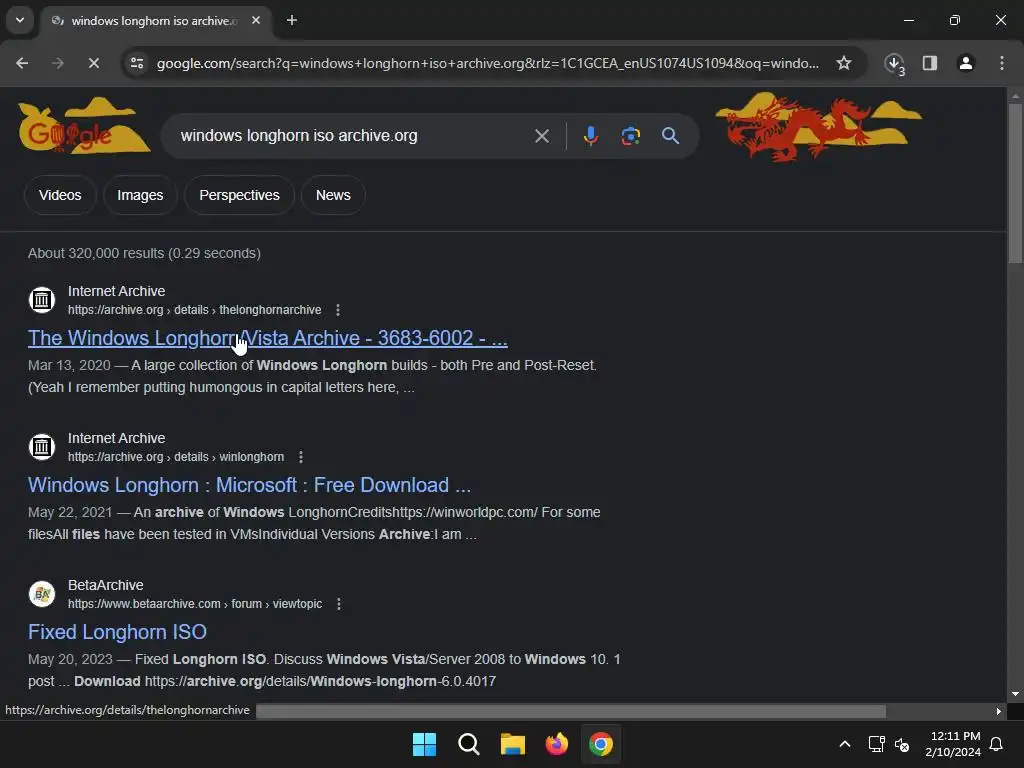Screen dimensions: 1024x768
Task: Open the notifications bell
Action: tap(997, 744)
